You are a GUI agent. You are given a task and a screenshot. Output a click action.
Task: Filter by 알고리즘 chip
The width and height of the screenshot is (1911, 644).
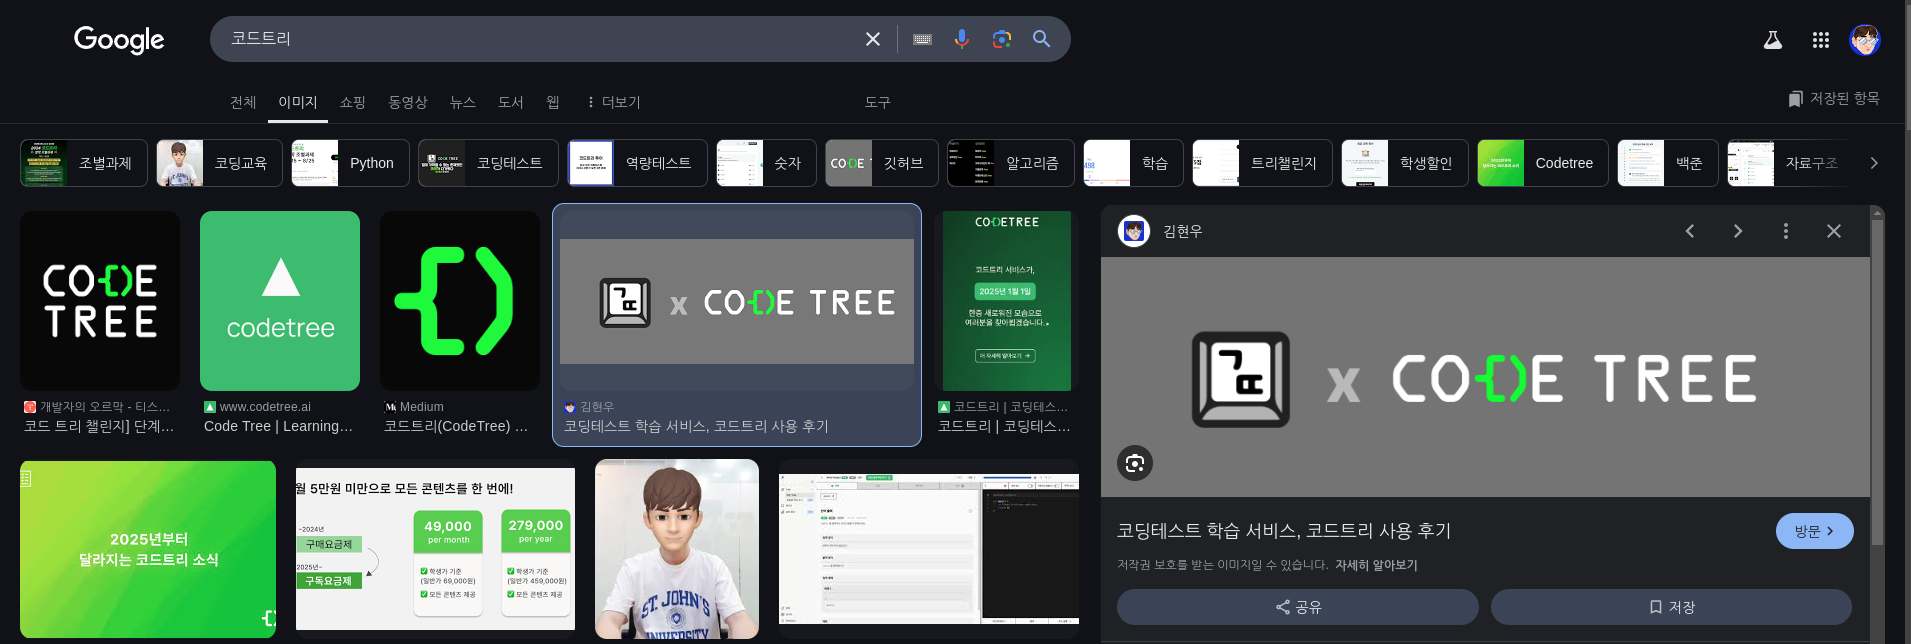1011,163
